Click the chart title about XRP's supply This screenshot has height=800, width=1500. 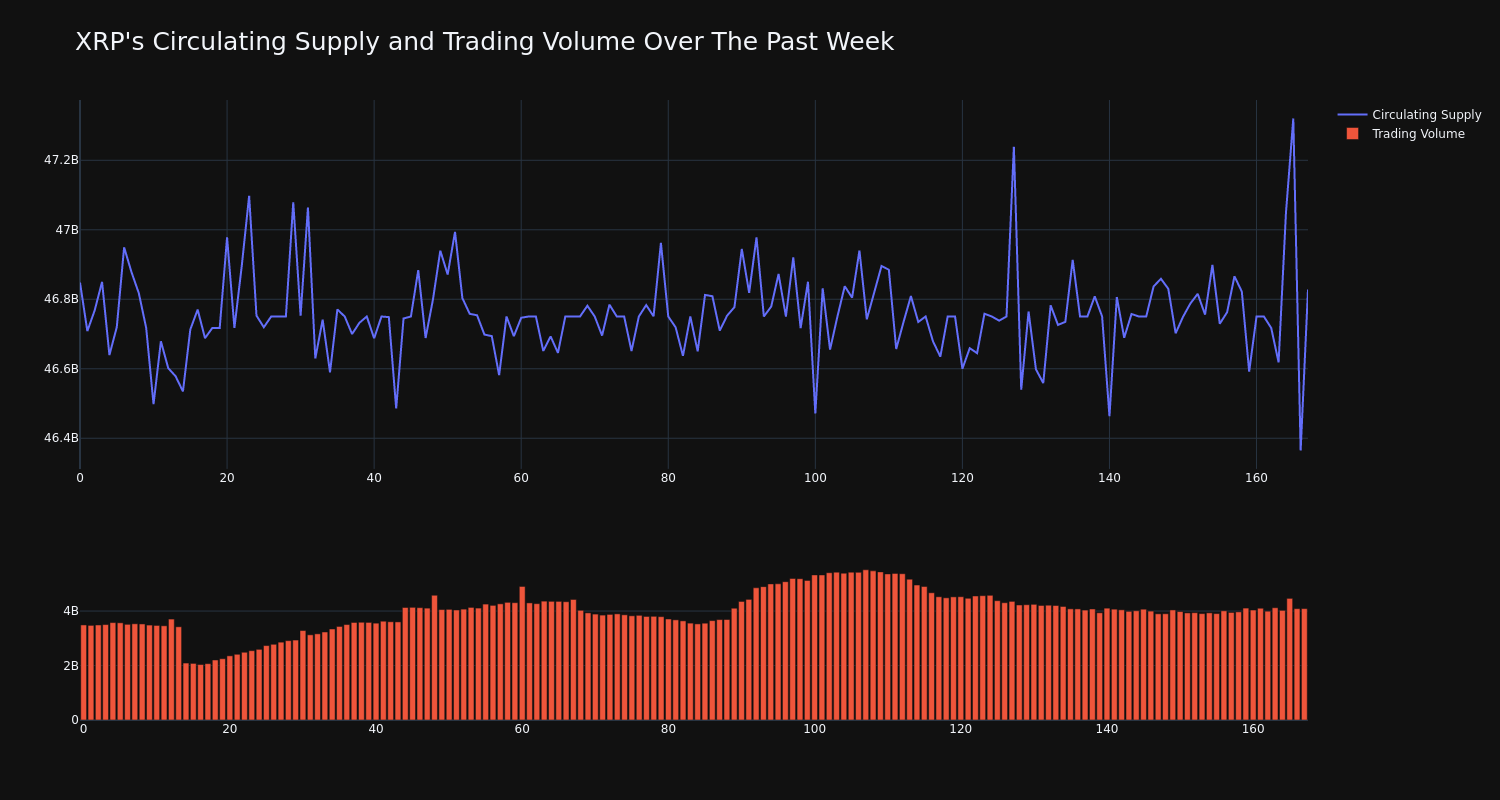tap(484, 42)
